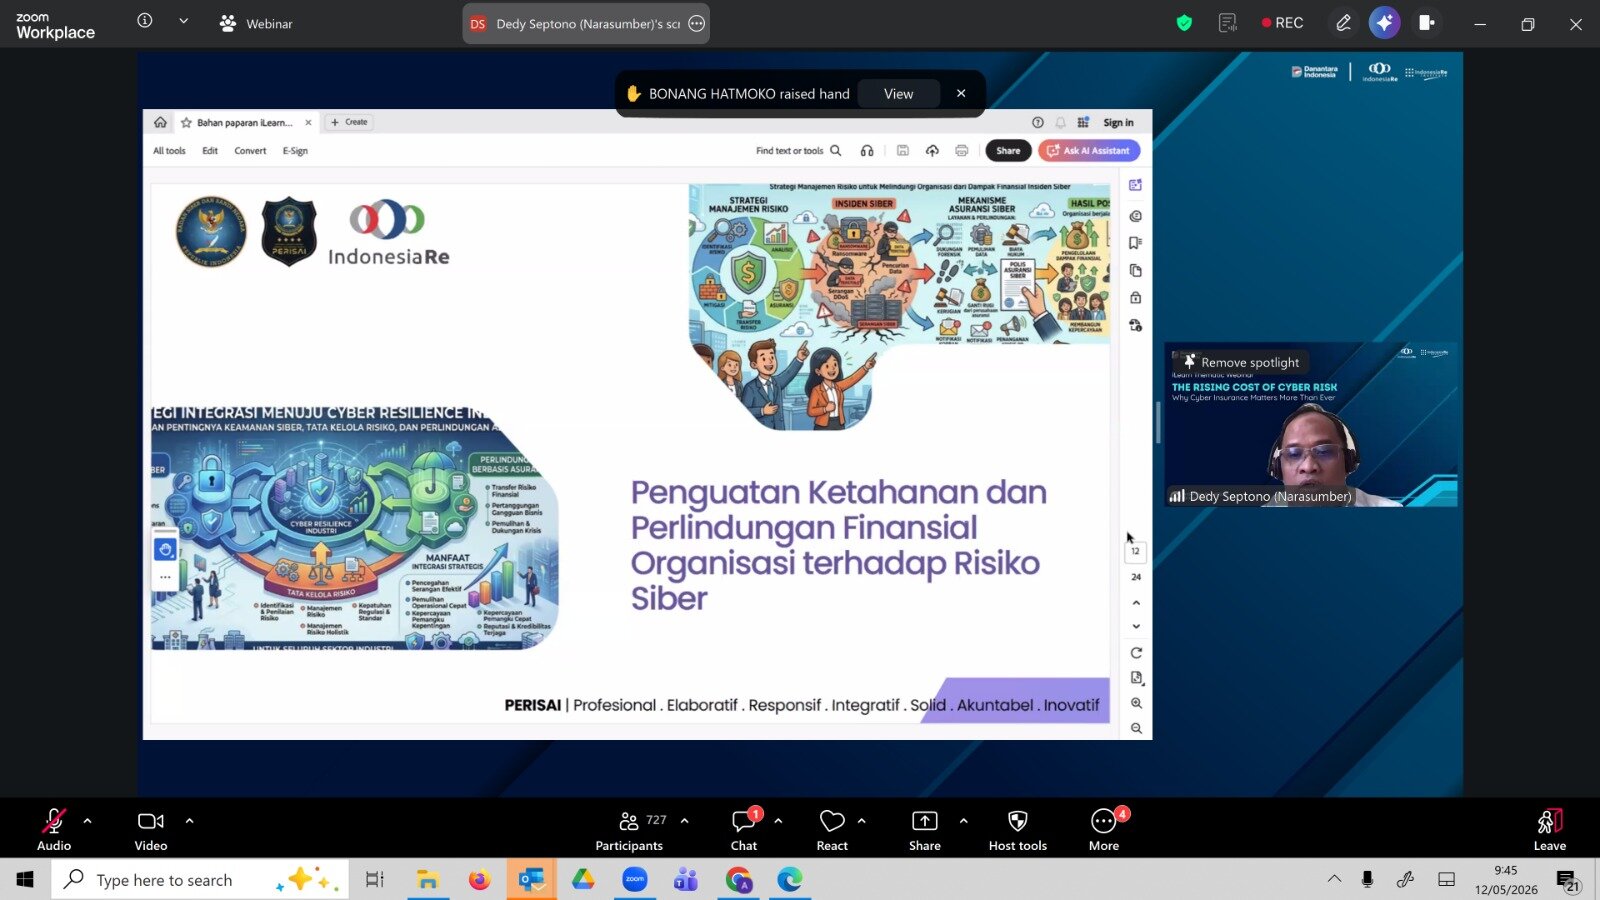This screenshot has height=900, width=1600.
Task: Click the Windows Start button
Action: point(25,879)
